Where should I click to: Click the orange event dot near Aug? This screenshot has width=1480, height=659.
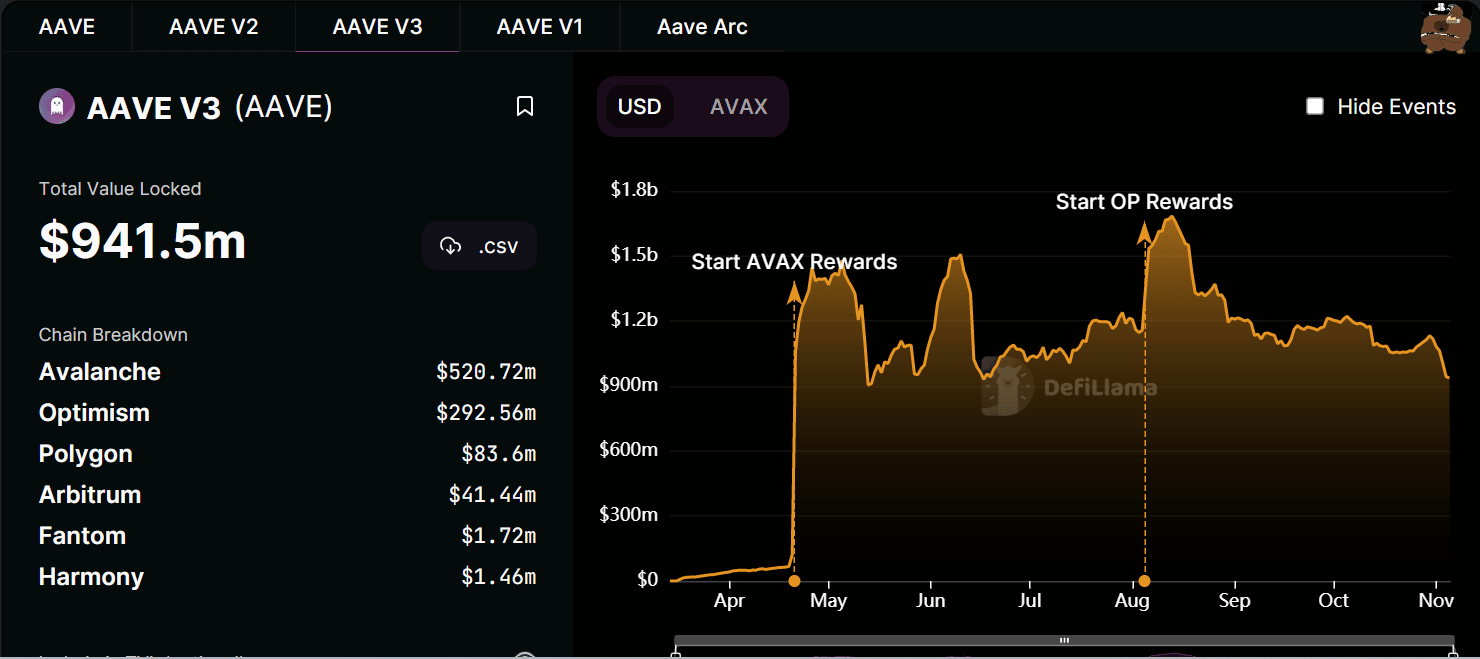coord(1145,581)
